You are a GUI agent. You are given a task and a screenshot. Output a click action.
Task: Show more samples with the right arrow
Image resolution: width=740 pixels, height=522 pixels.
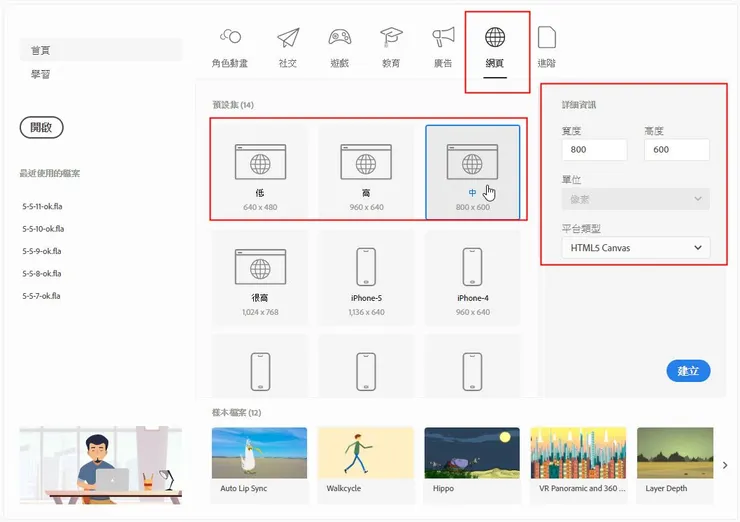point(725,465)
